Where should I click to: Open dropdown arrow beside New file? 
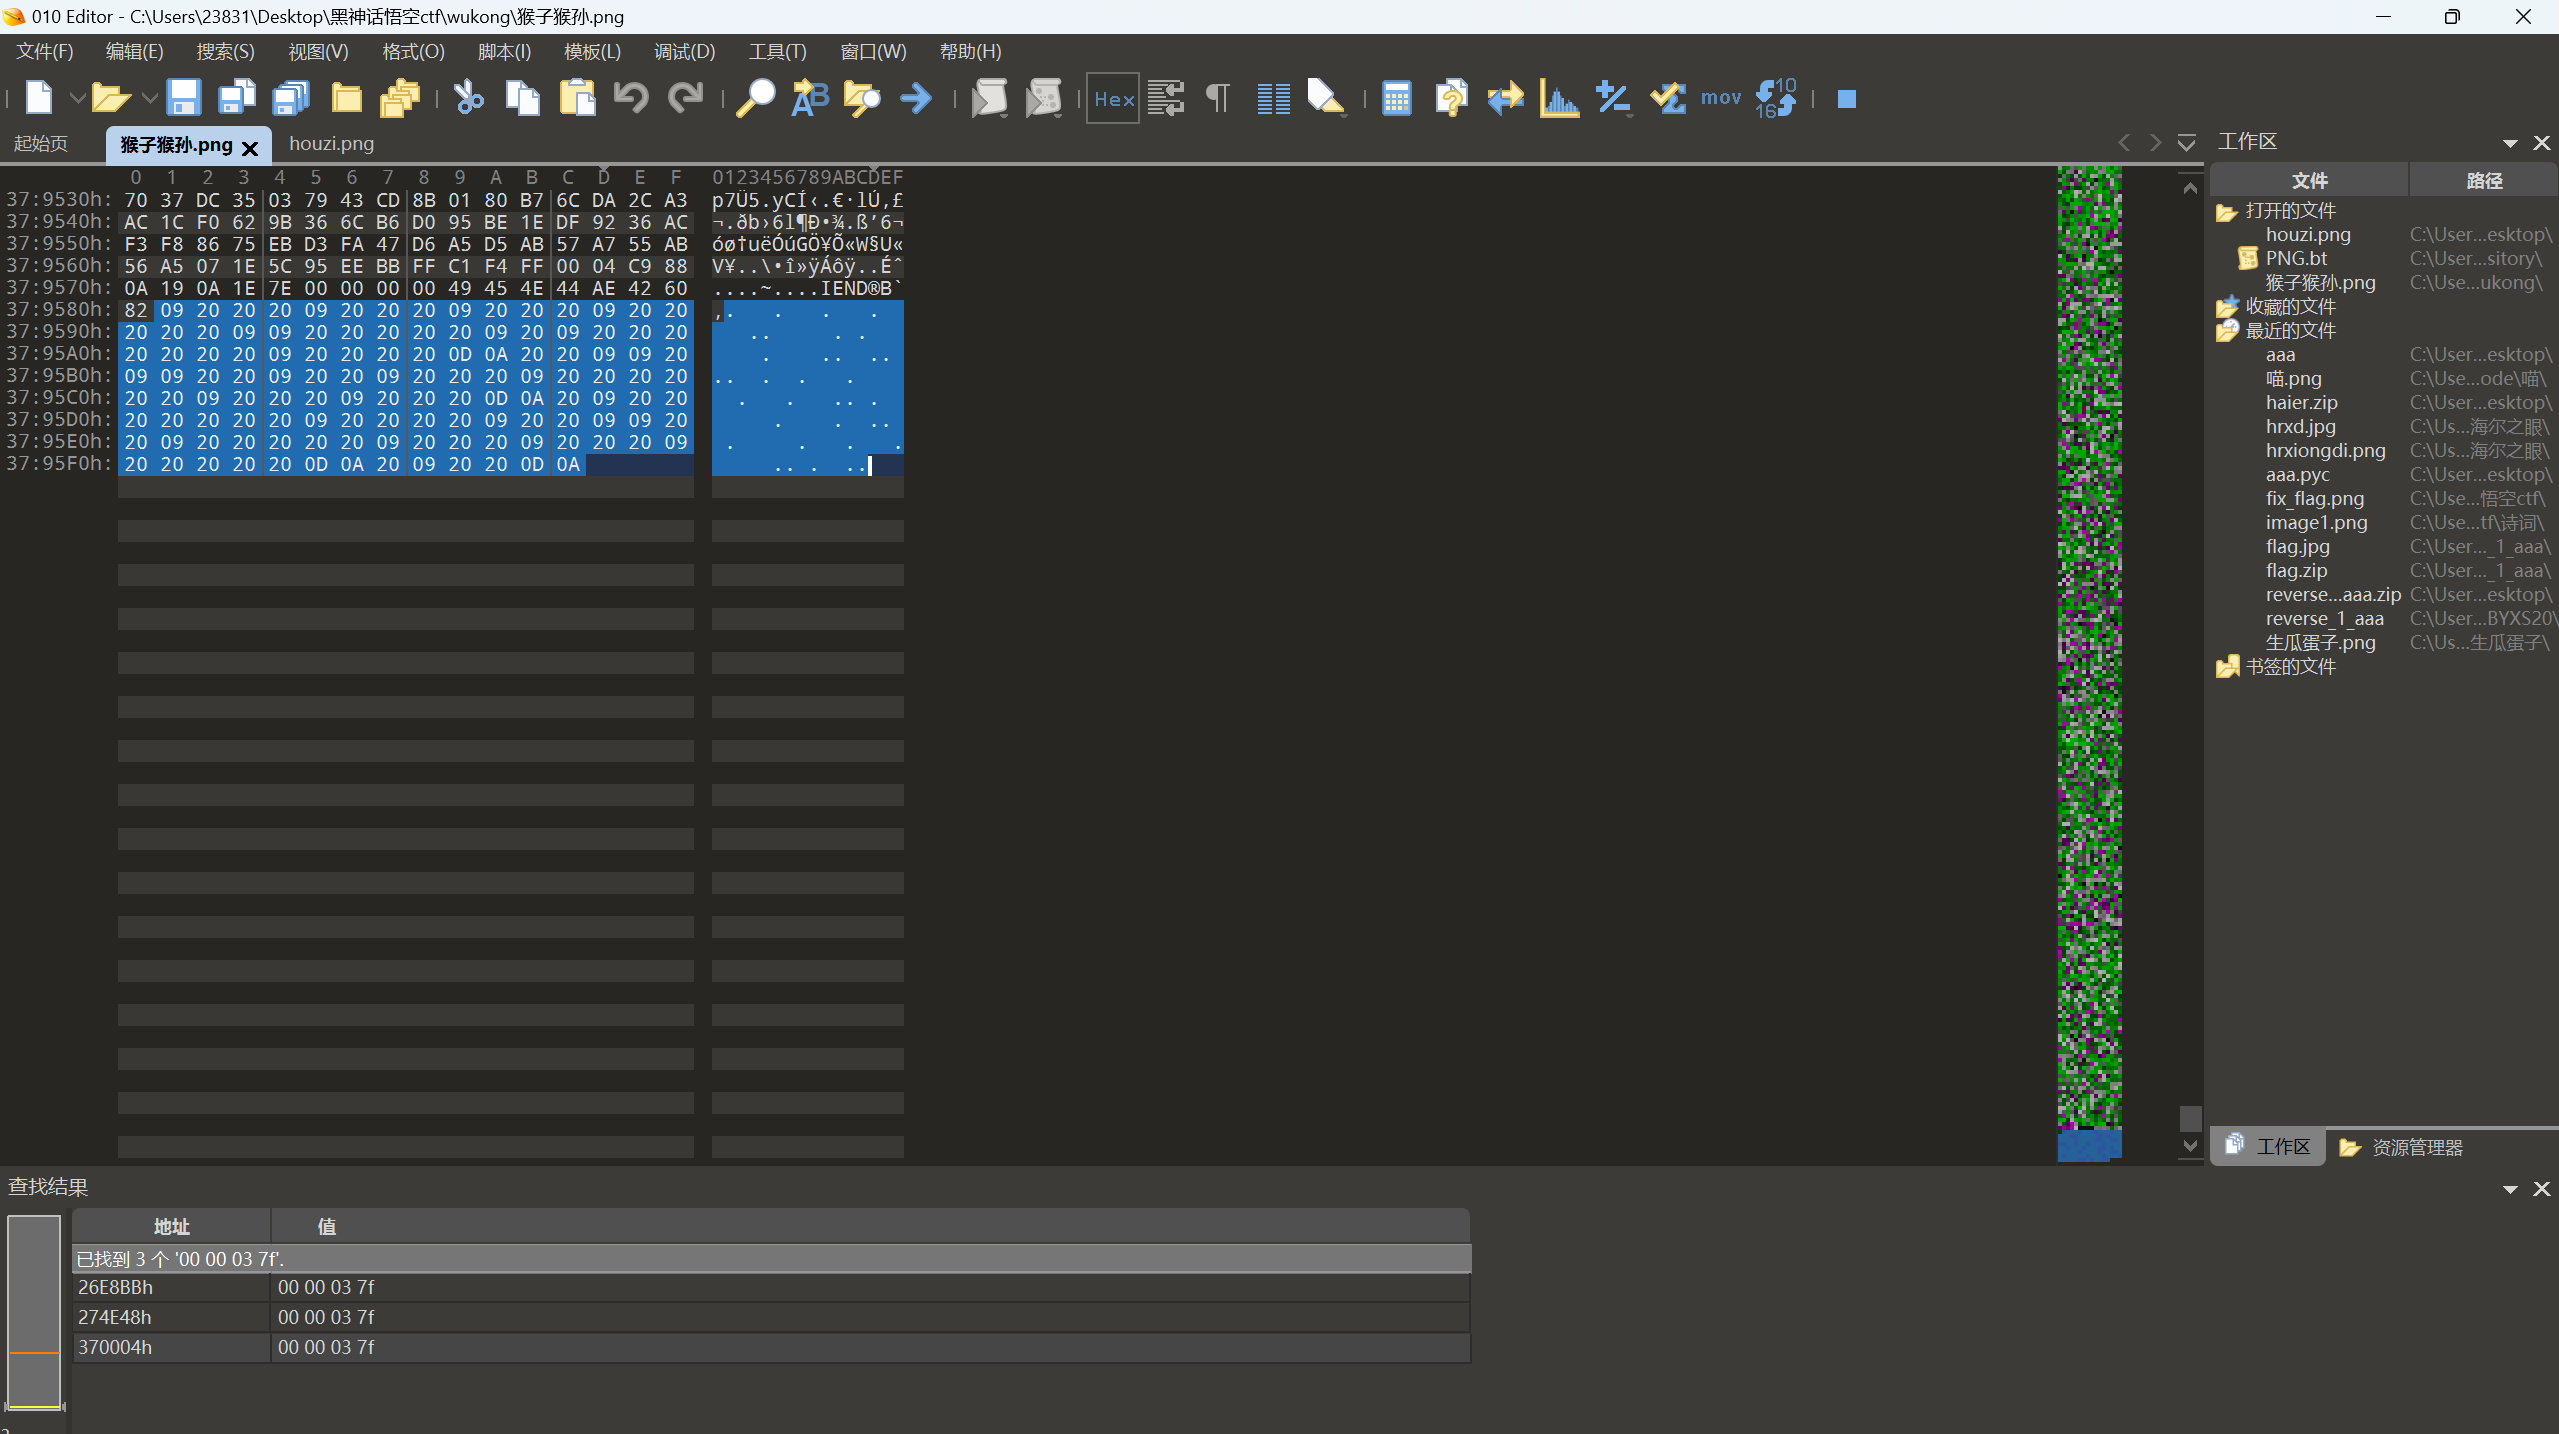click(76, 98)
